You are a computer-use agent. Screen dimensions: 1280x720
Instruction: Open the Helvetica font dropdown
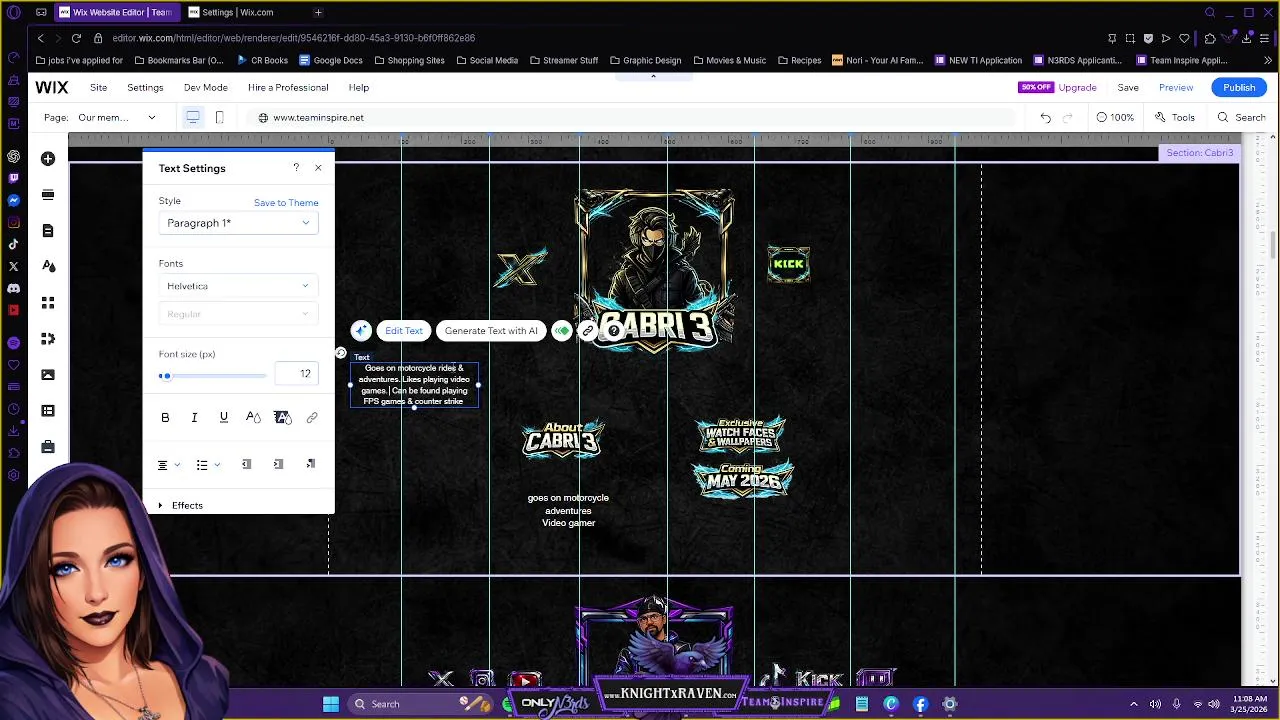pyautogui.click(x=238, y=286)
